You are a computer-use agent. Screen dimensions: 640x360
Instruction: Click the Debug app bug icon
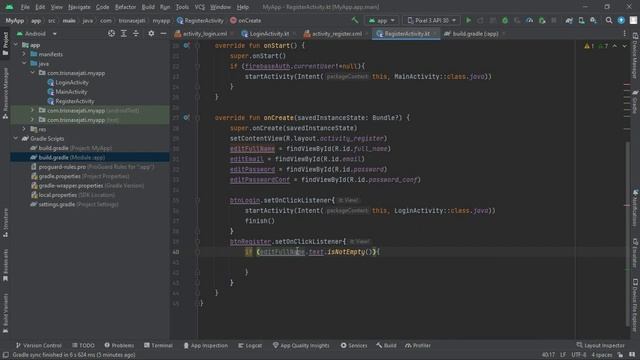[505, 20]
